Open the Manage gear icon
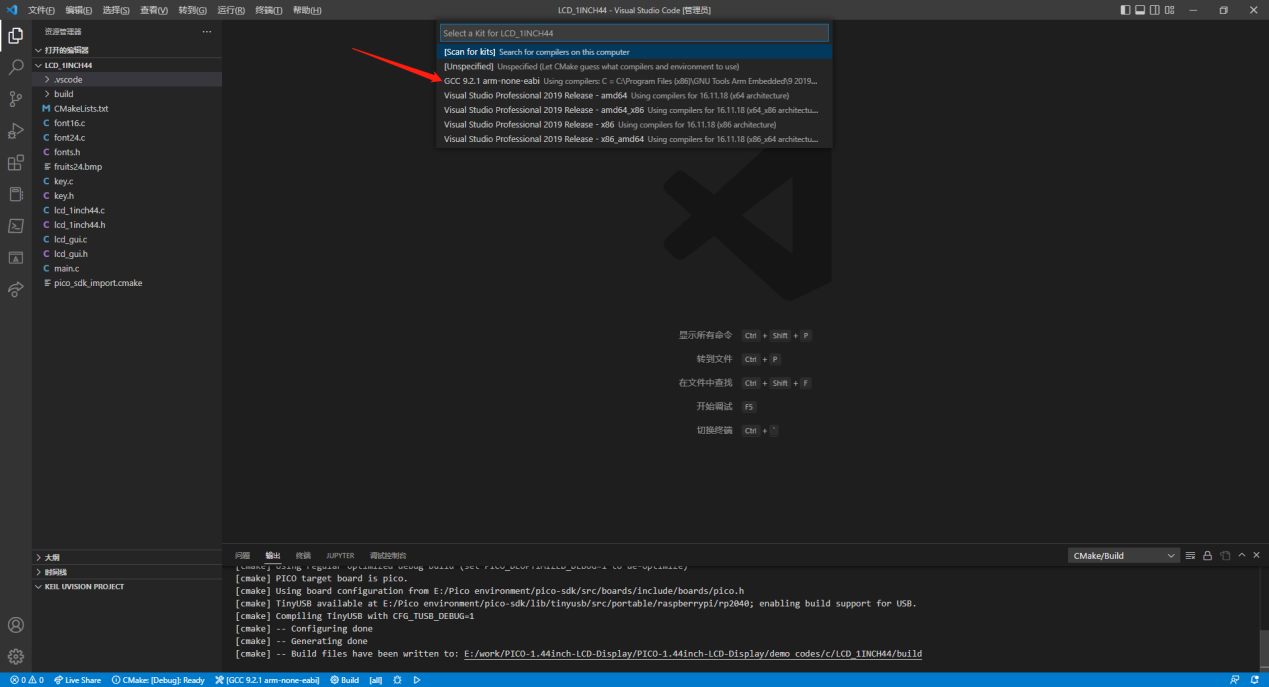 click(x=15, y=657)
